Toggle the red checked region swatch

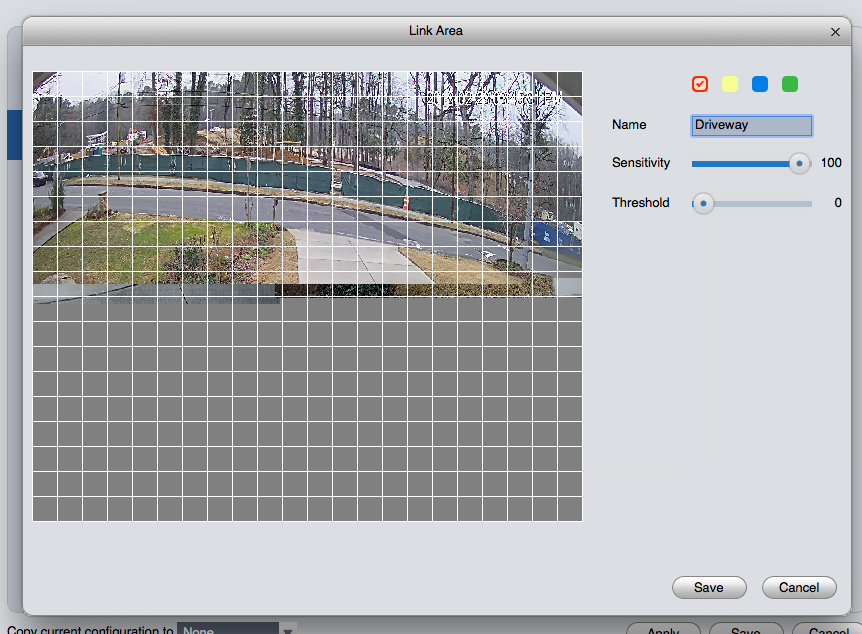pyautogui.click(x=699, y=84)
